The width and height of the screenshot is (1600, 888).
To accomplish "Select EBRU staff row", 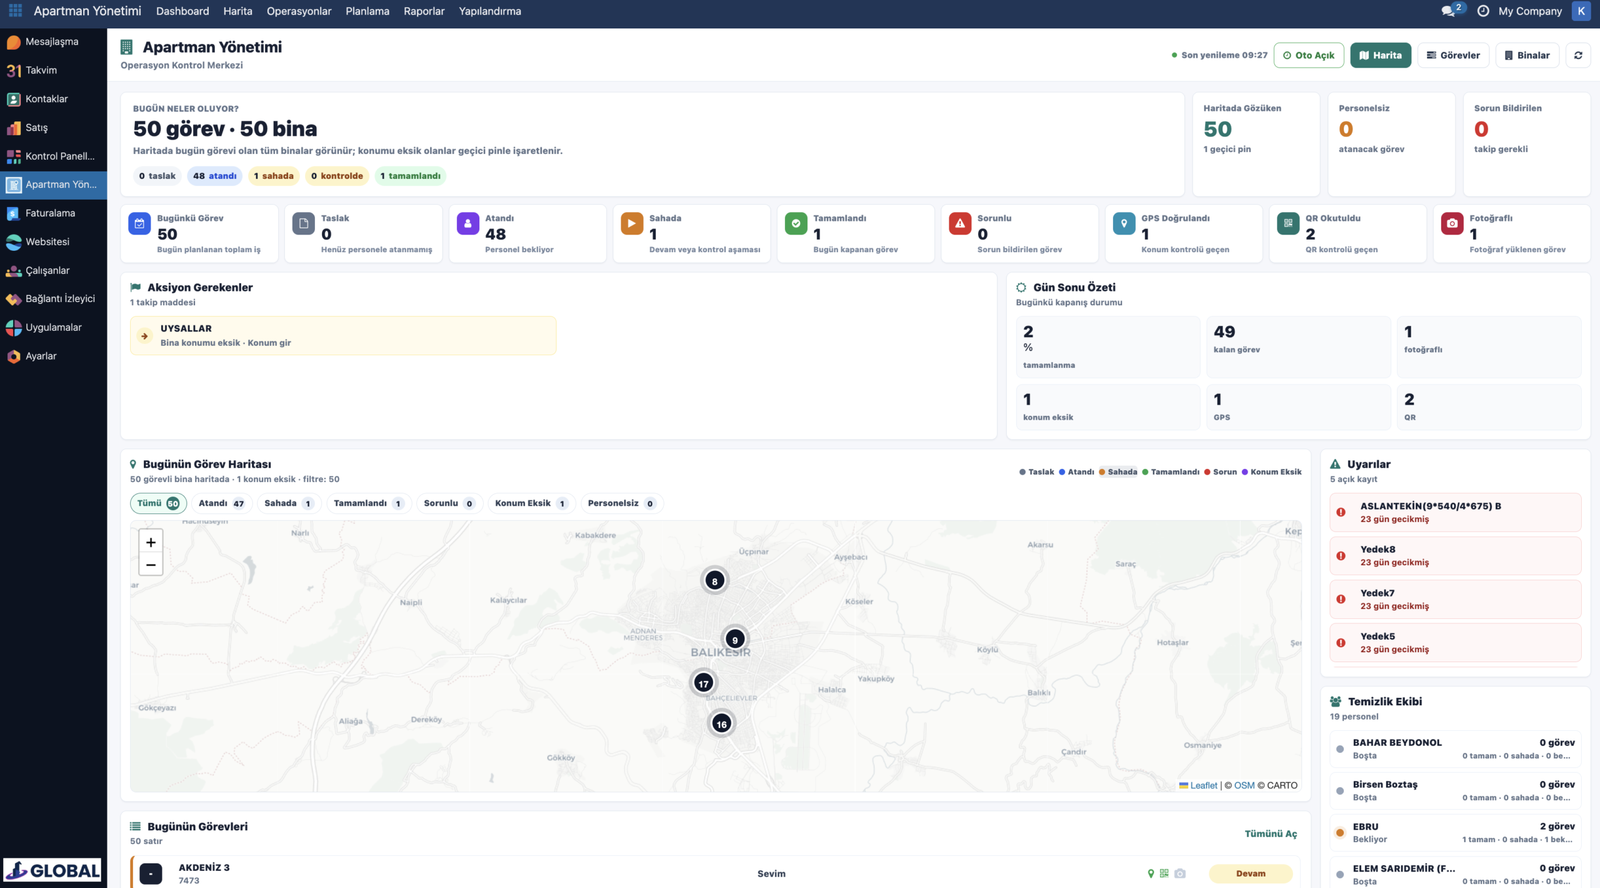I will tap(1455, 833).
